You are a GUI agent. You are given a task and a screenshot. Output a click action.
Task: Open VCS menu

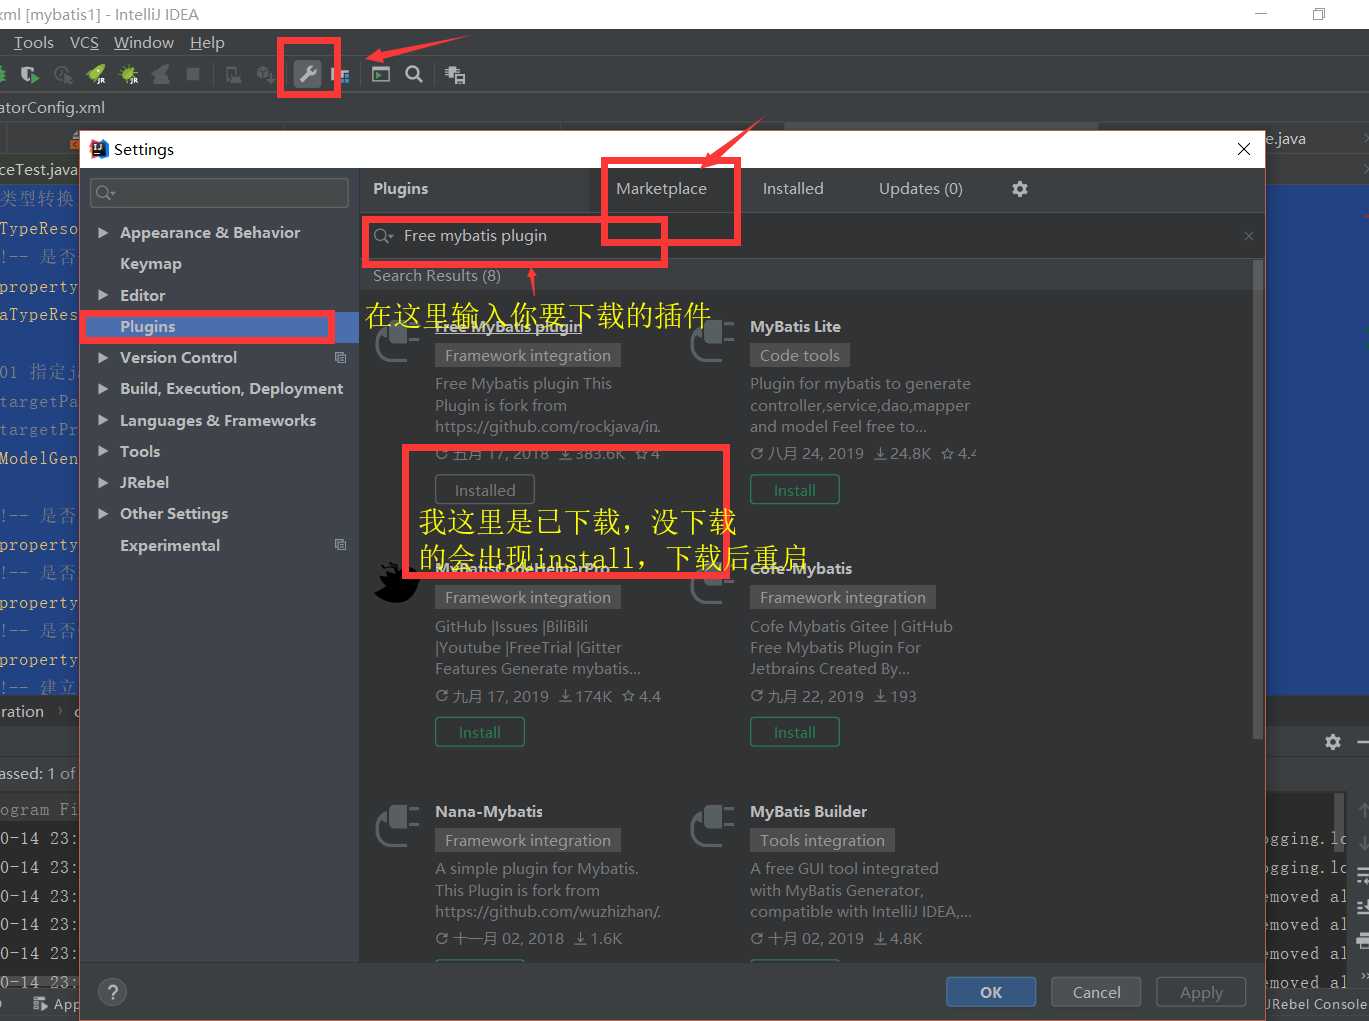click(84, 42)
